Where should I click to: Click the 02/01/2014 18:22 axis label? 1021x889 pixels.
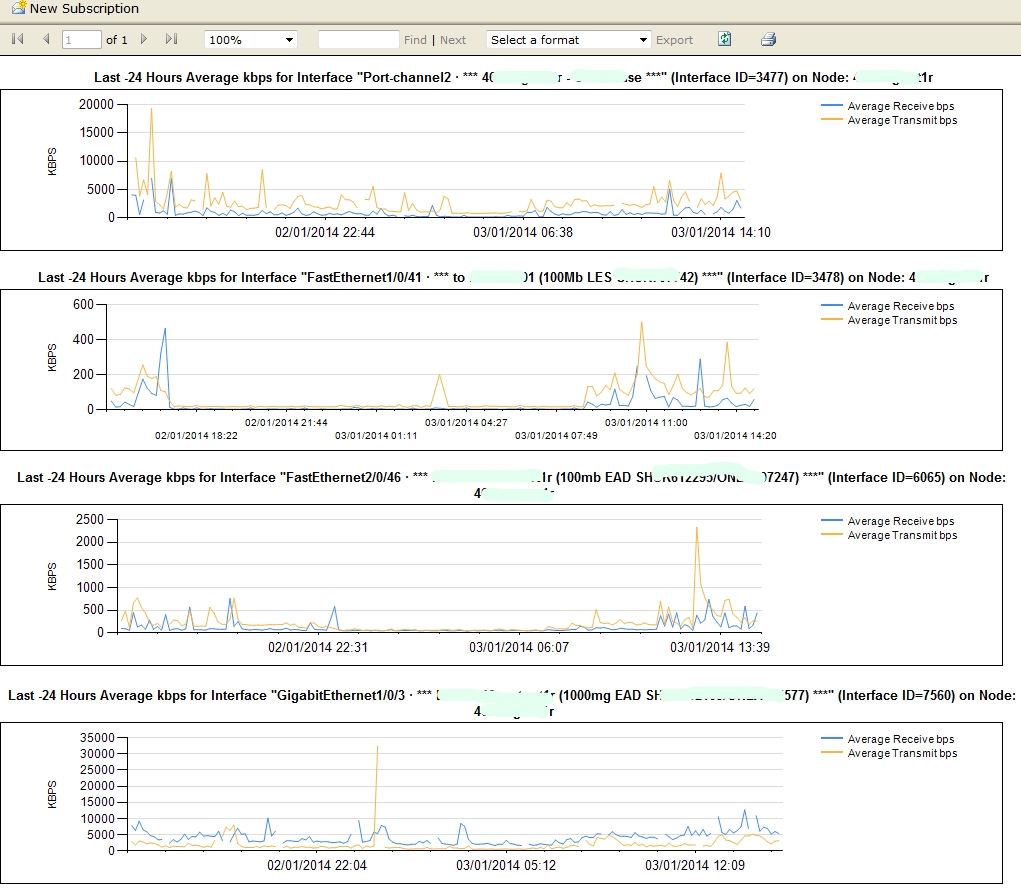[x=196, y=436]
